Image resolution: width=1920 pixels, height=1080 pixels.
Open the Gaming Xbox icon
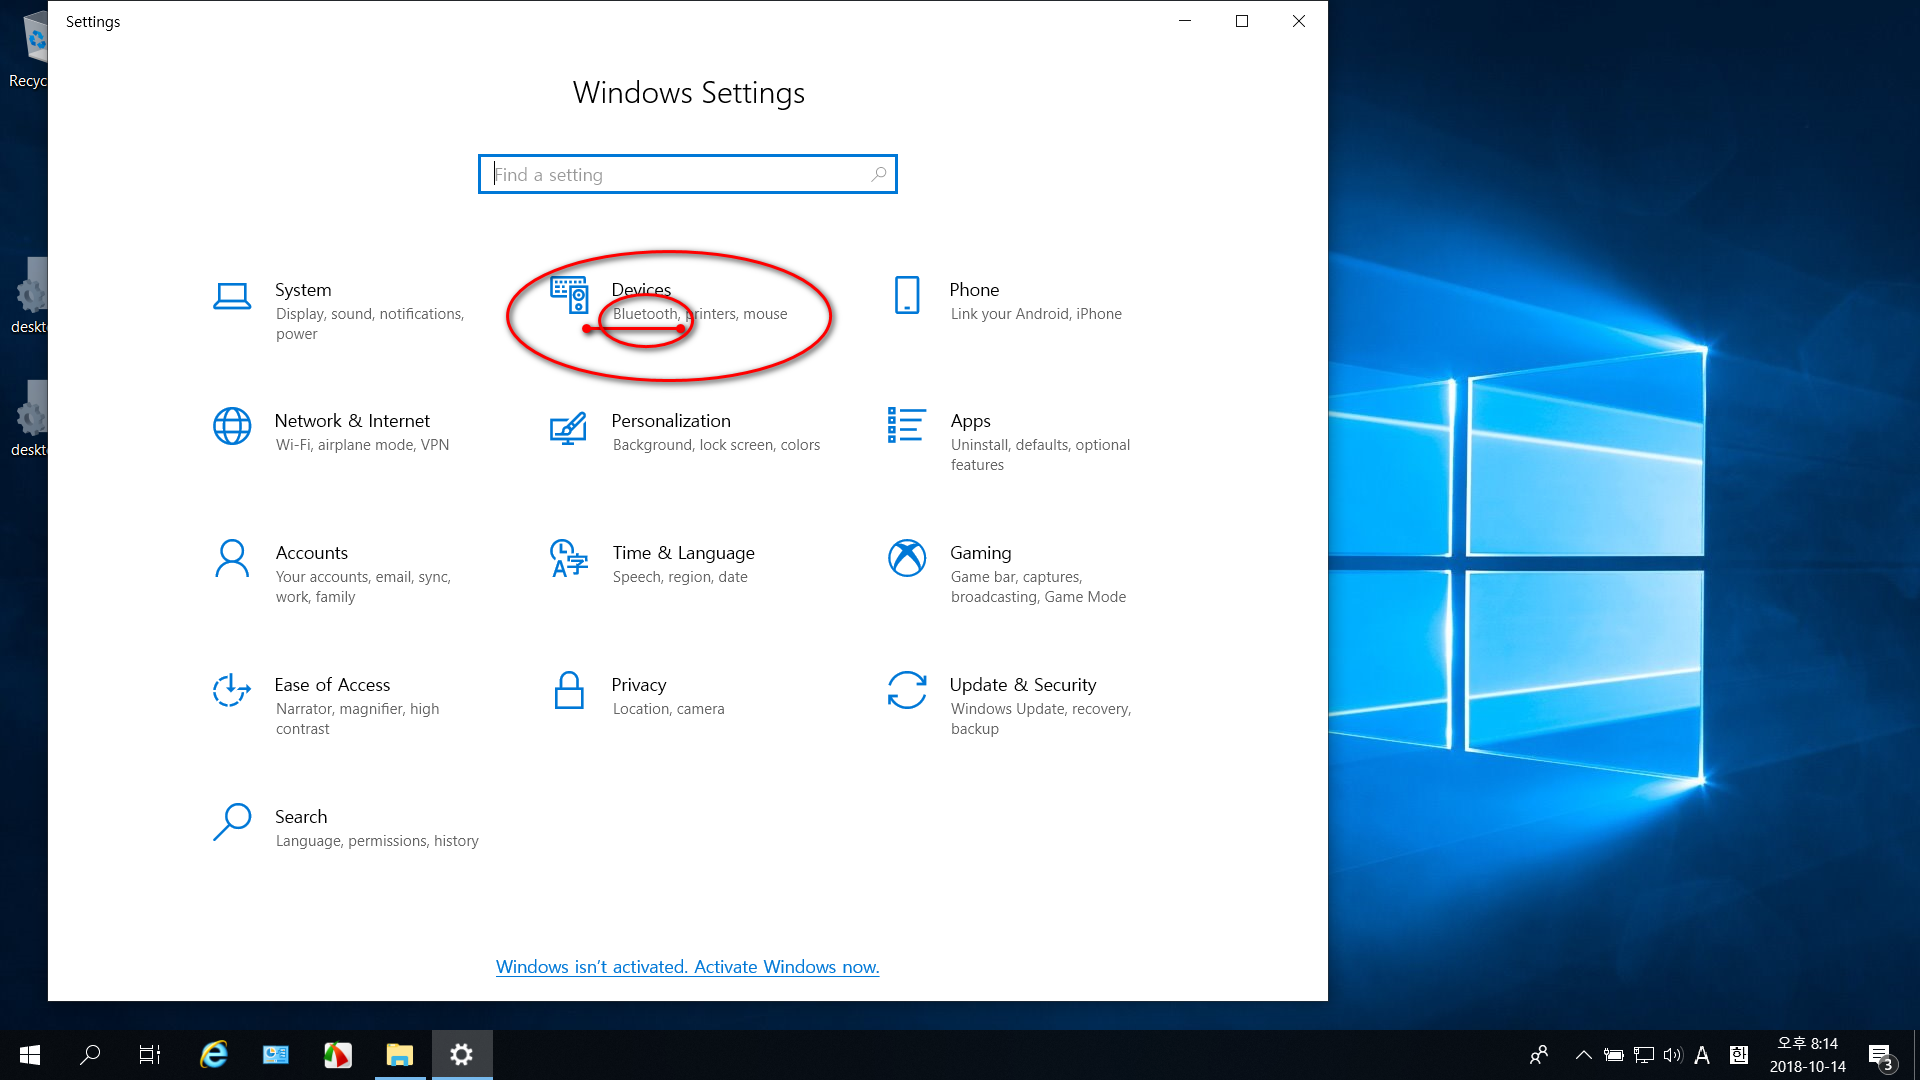point(907,558)
